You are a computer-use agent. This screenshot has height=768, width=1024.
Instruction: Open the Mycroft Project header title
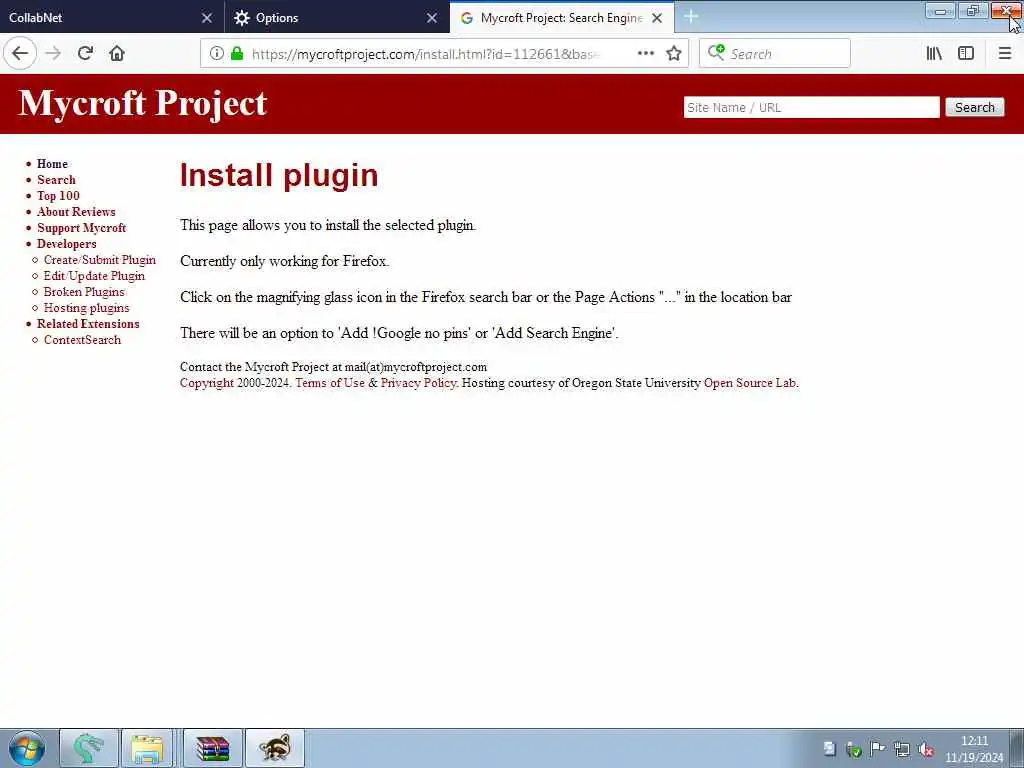point(142,103)
